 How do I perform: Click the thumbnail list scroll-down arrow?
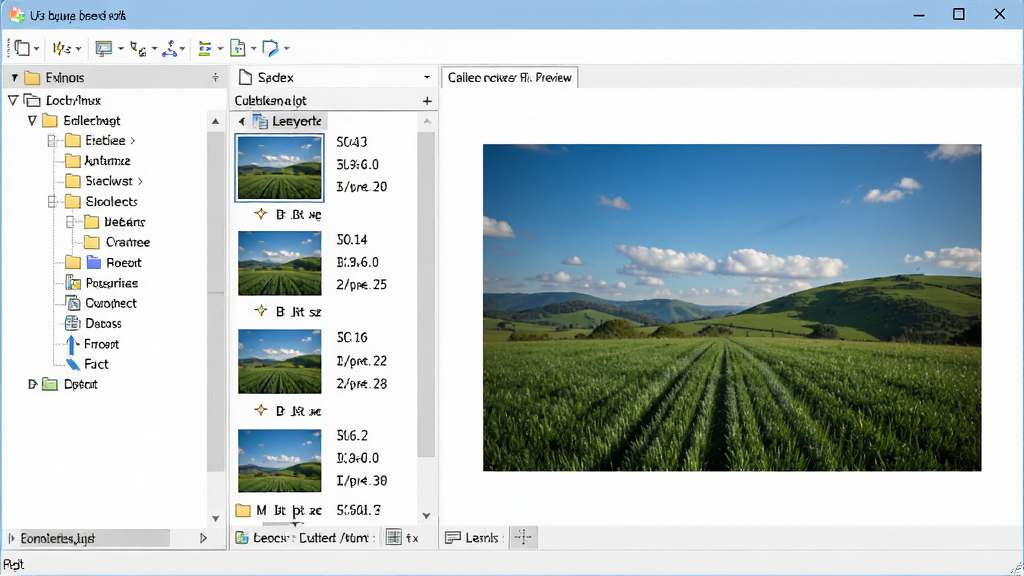[426, 516]
